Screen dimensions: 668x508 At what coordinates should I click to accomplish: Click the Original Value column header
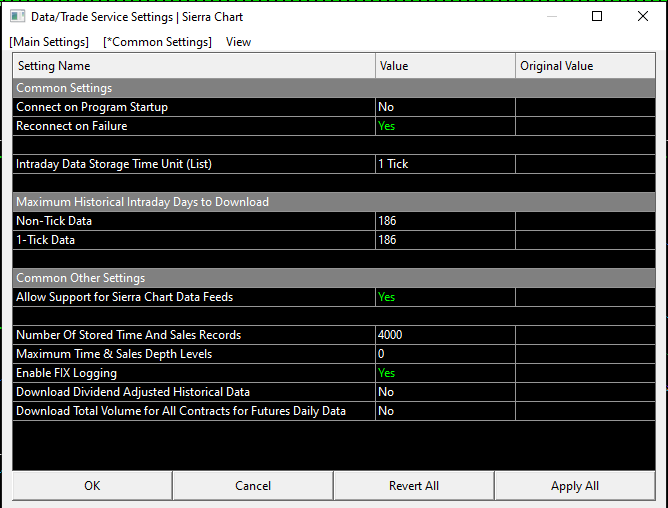point(585,66)
